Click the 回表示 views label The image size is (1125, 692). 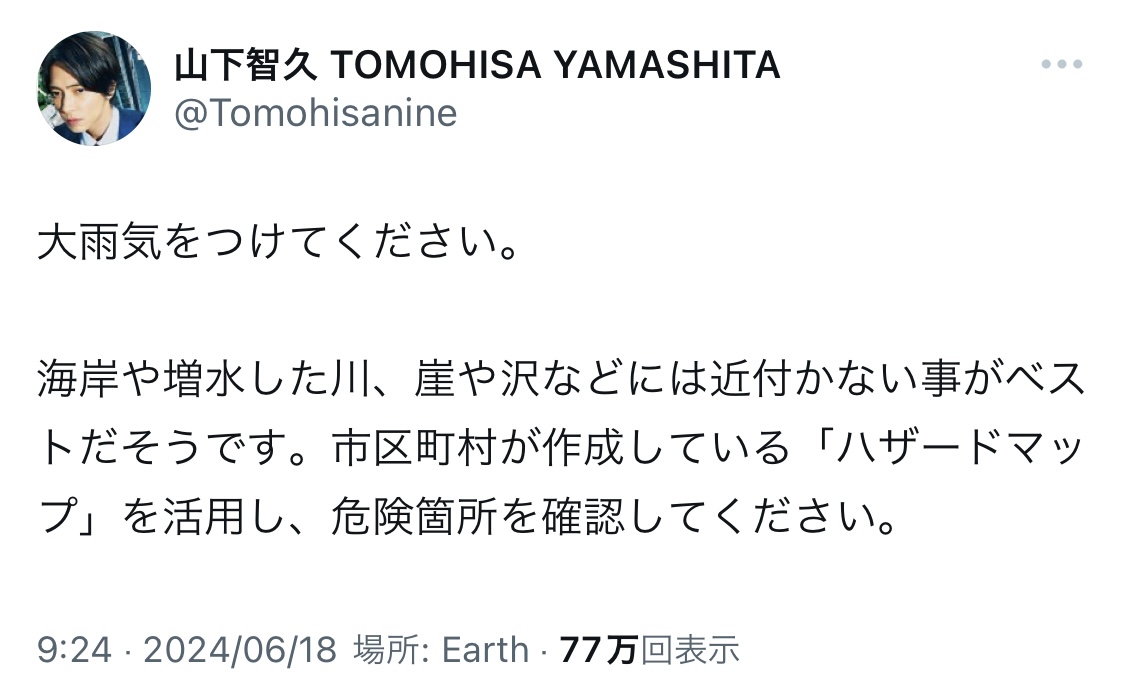coord(690,651)
